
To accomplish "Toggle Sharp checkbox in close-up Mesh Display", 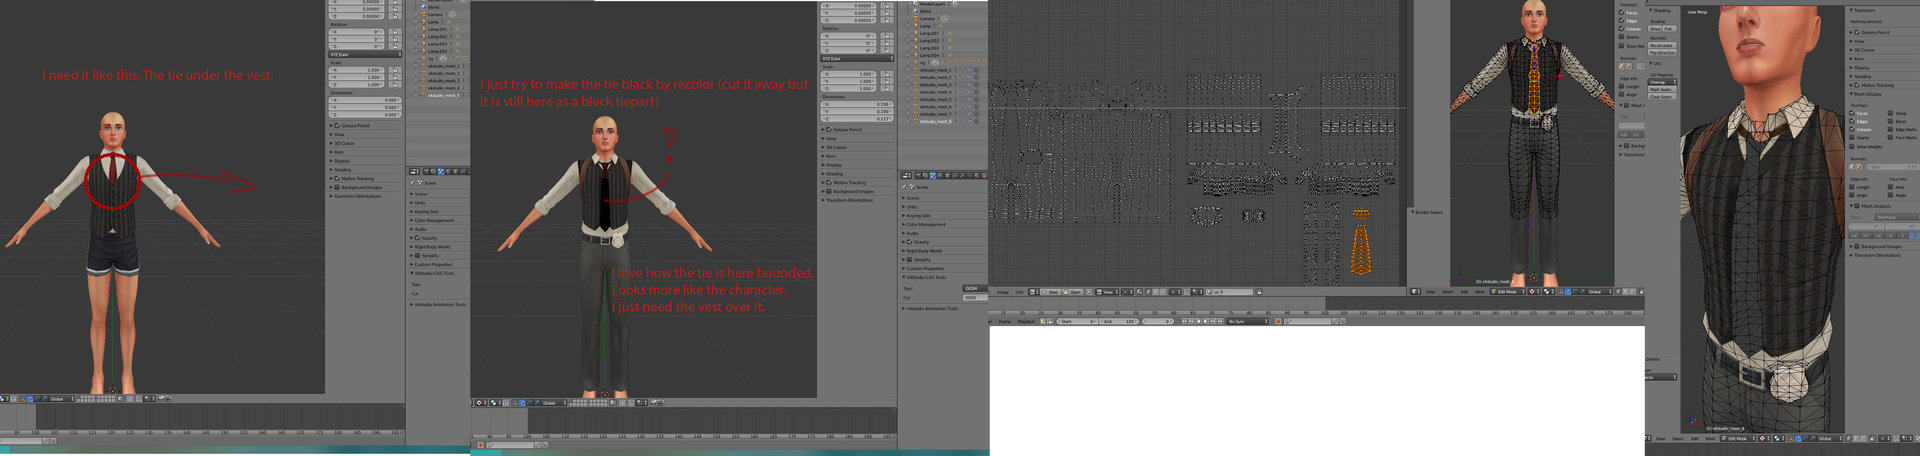I will 1890,112.
